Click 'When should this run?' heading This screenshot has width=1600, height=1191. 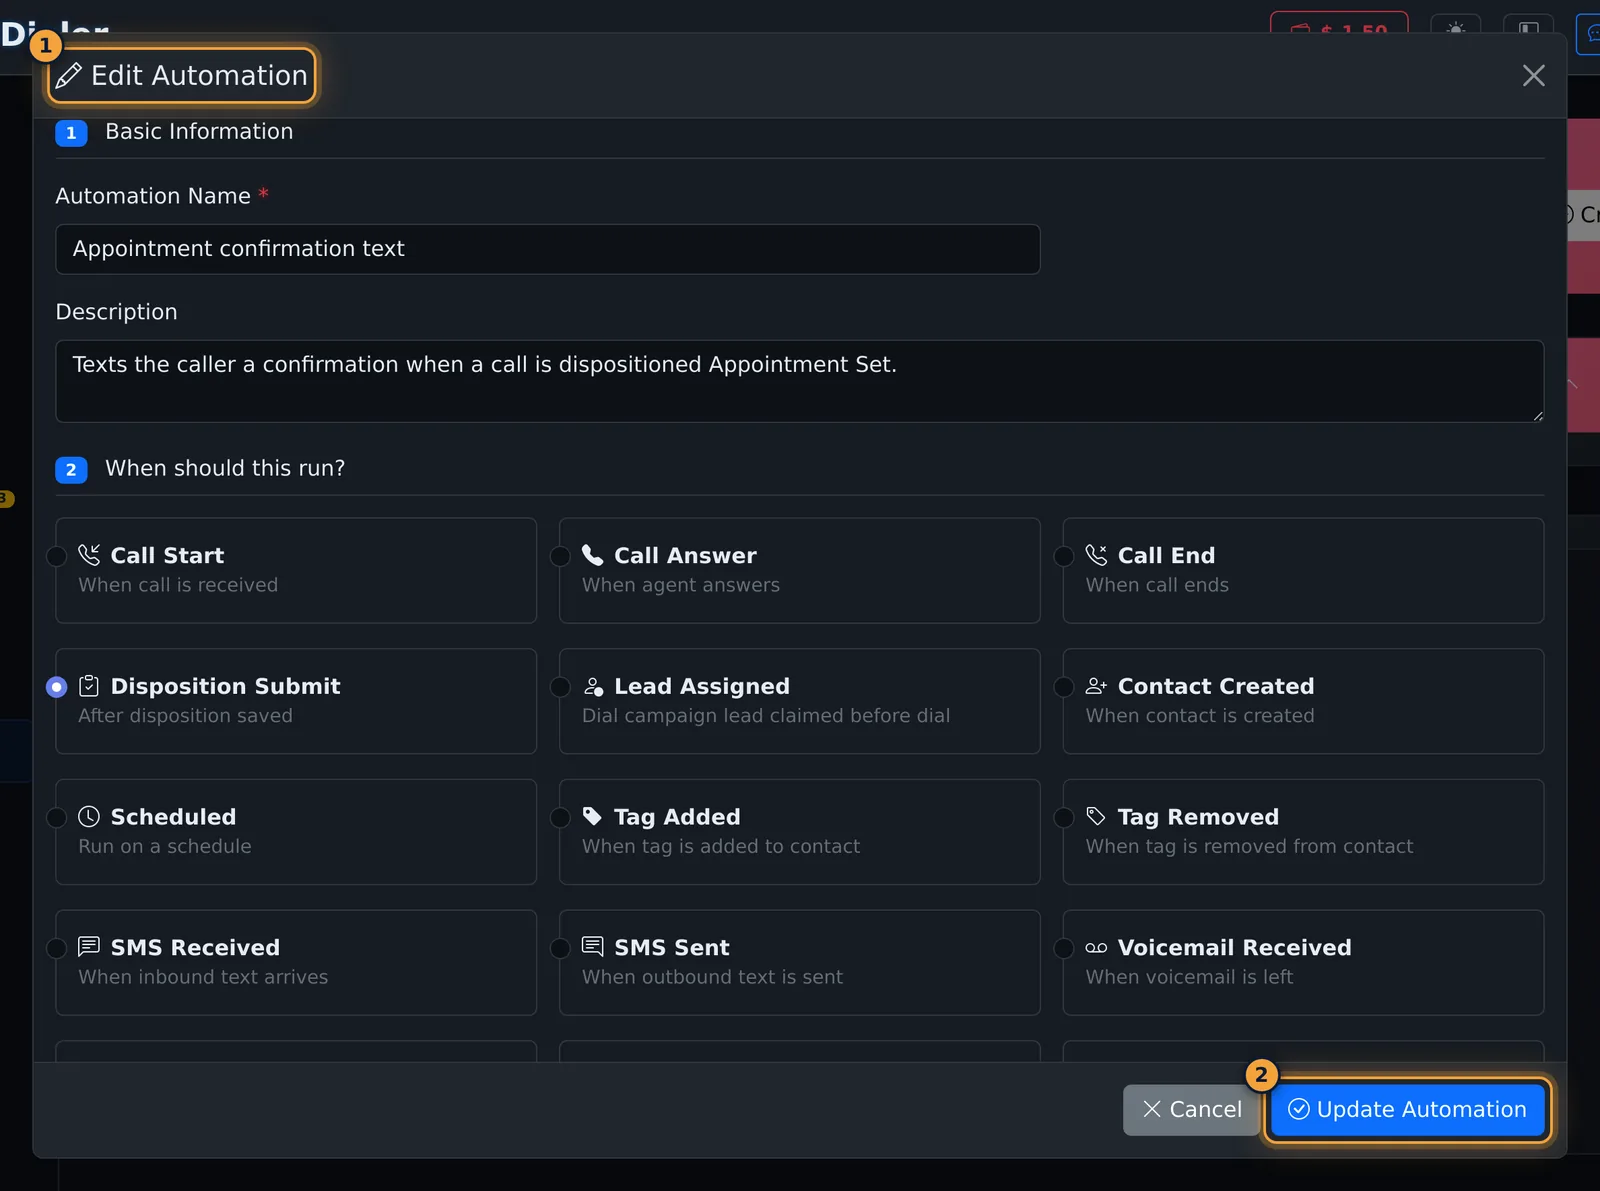(225, 469)
